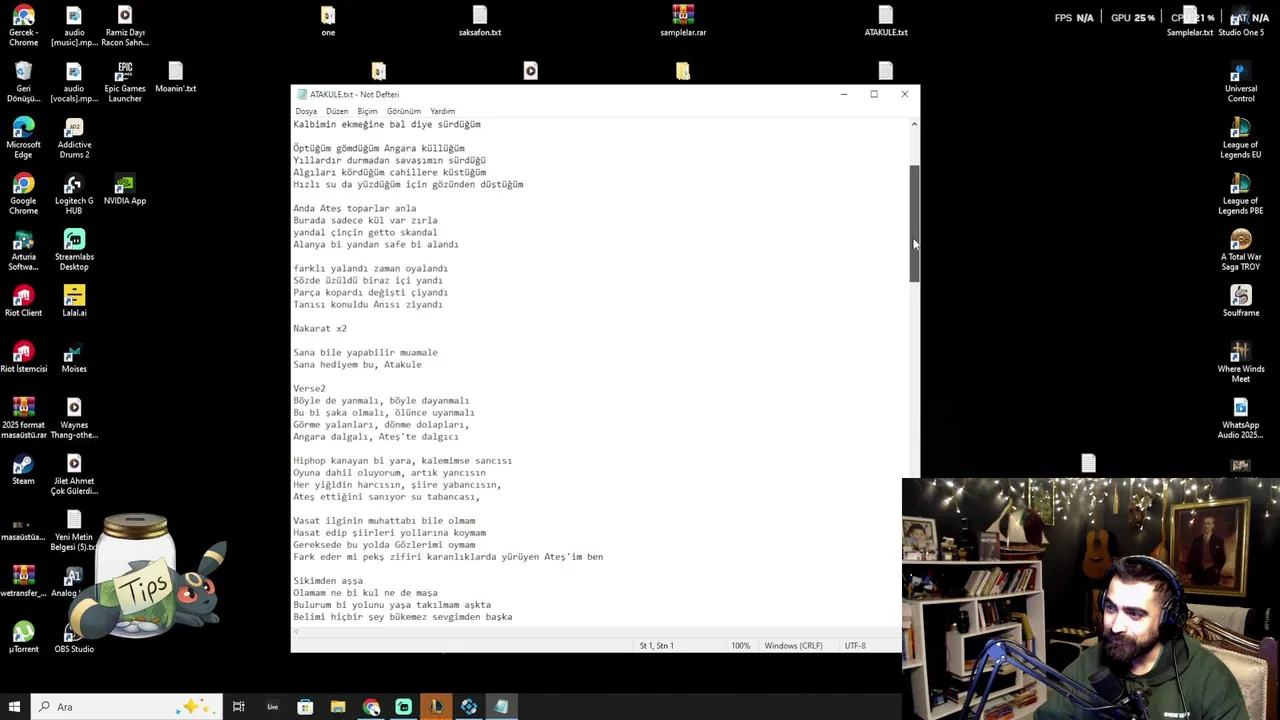Select the samplelar.rar archive on desktop

[x=683, y=21]
